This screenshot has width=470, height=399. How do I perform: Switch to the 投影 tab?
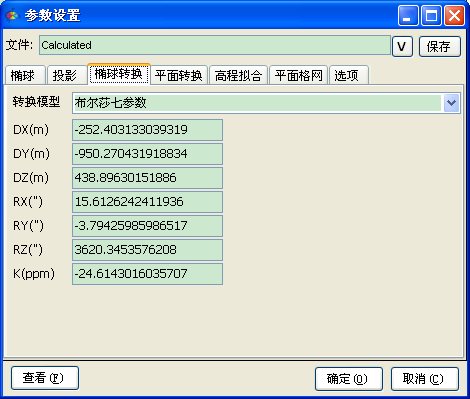[66, 75]
